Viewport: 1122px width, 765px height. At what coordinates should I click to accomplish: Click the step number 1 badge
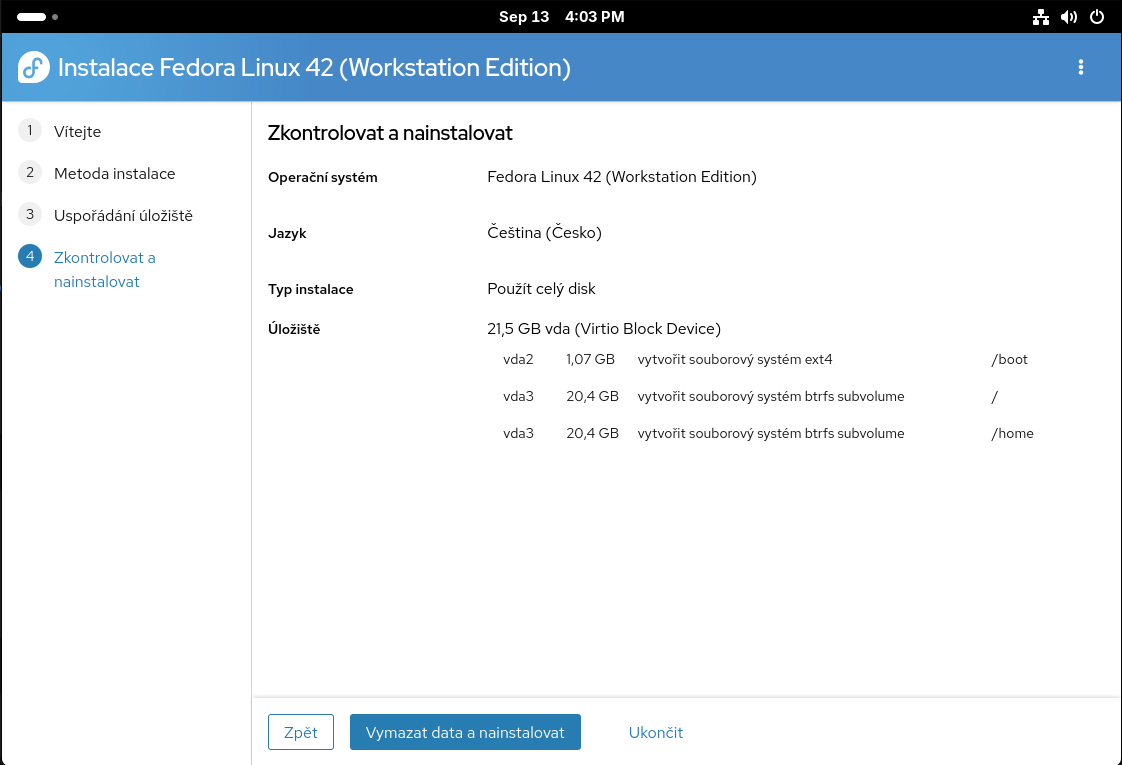(30, 130)
